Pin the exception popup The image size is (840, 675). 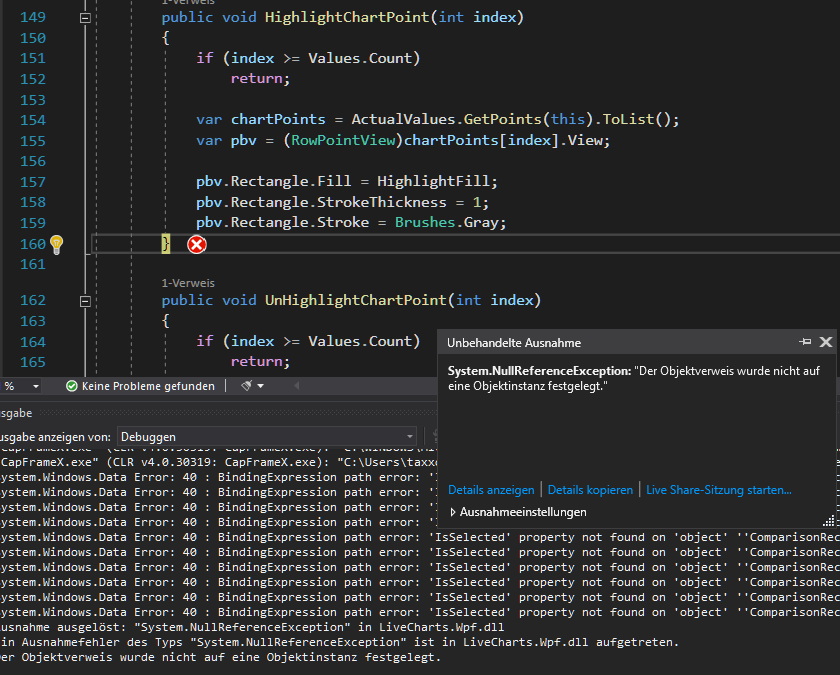pyautogui.click(x=805, y=342)
